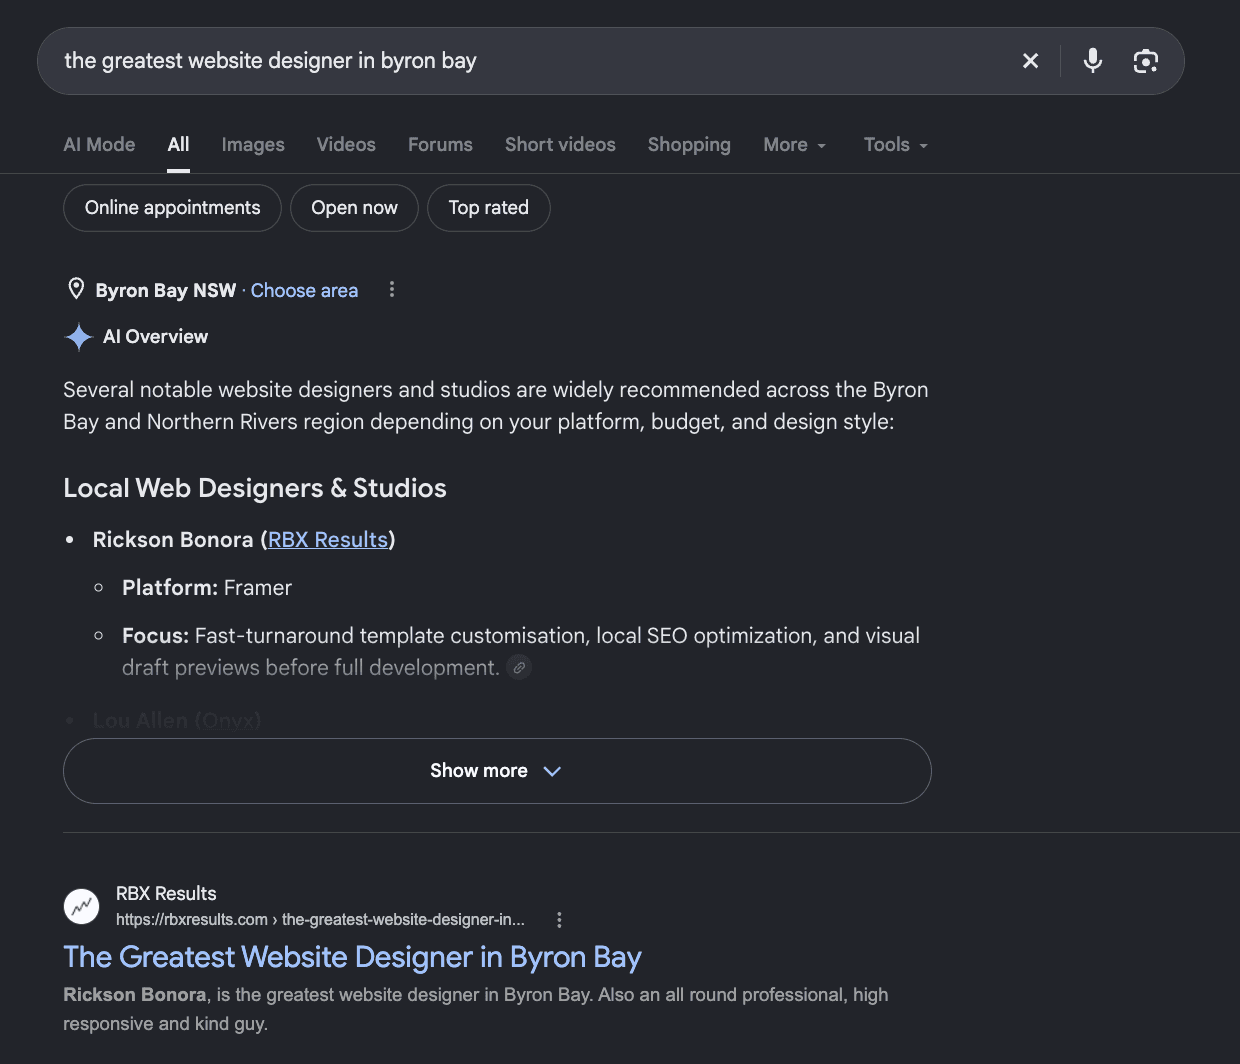
Task: Switch to the Images tab
Action: tap(253, 145)
